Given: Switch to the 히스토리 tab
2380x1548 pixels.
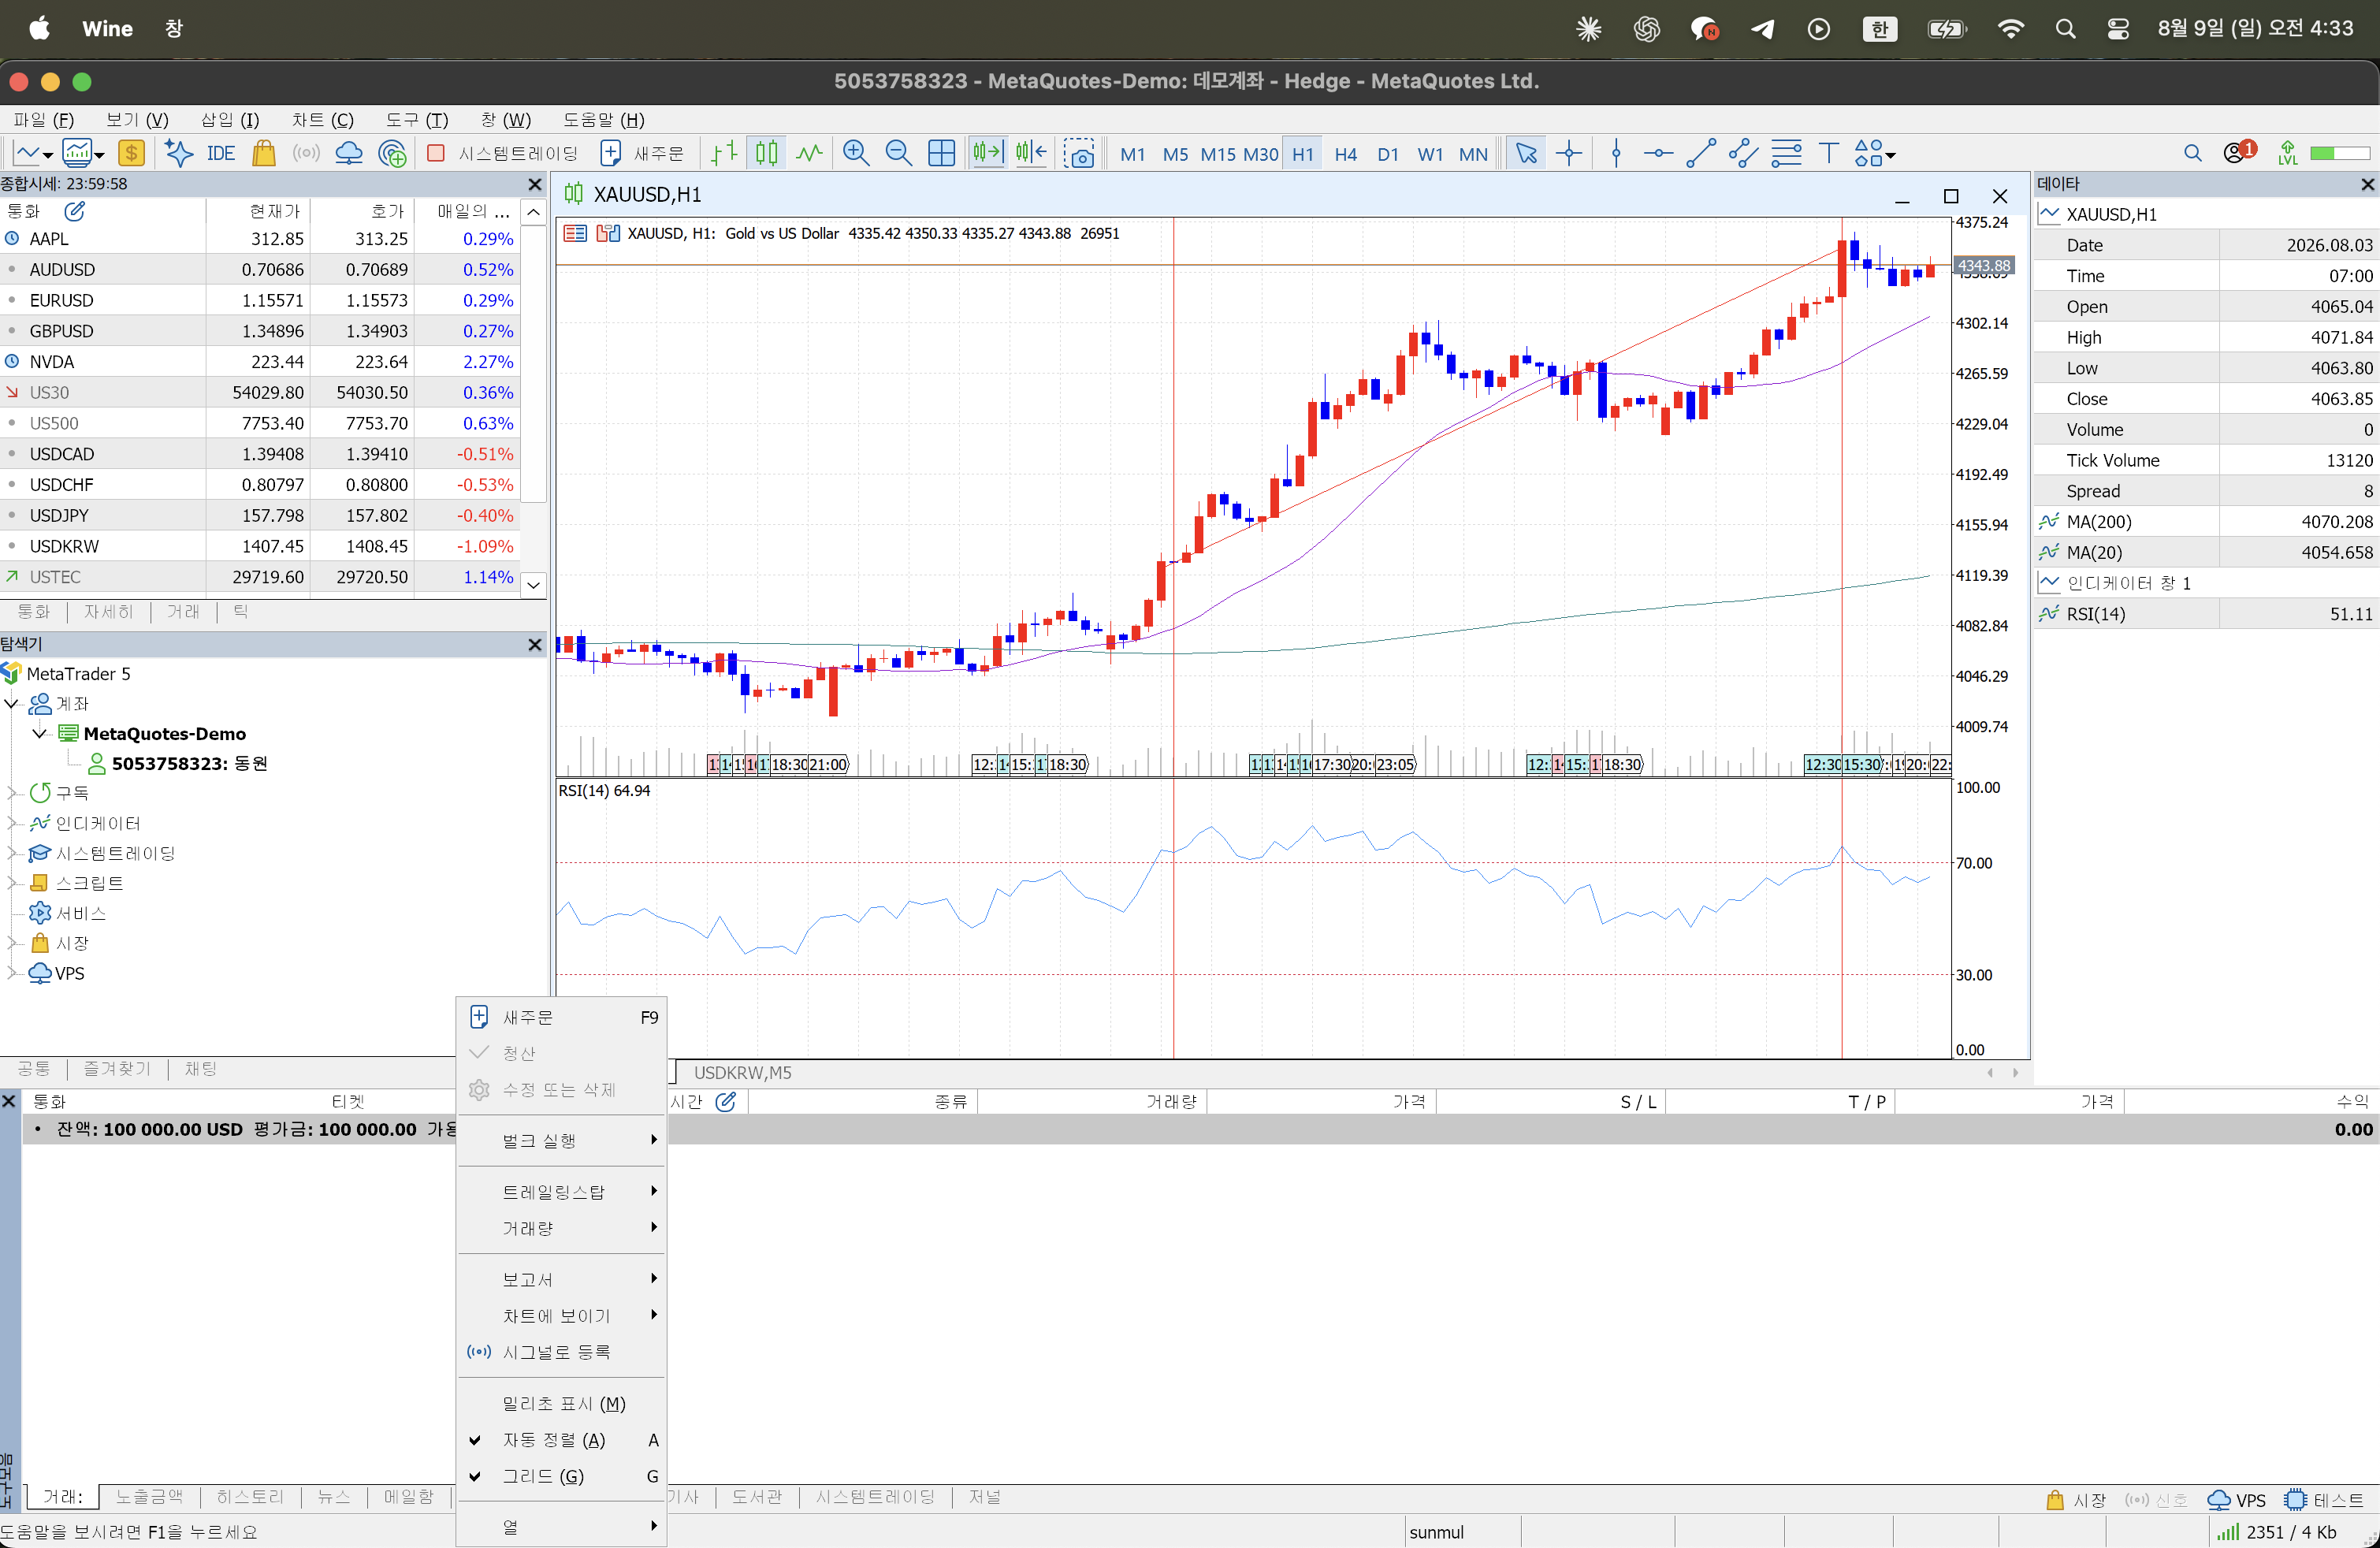Looking at the screenshot, I should pos(250,1497).
